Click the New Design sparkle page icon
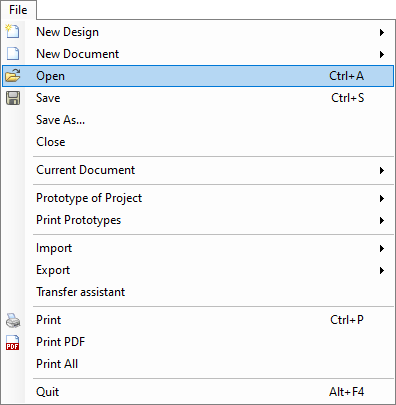Screen dimensions: 396x405 pyautogui.click(x=13, y=31)
